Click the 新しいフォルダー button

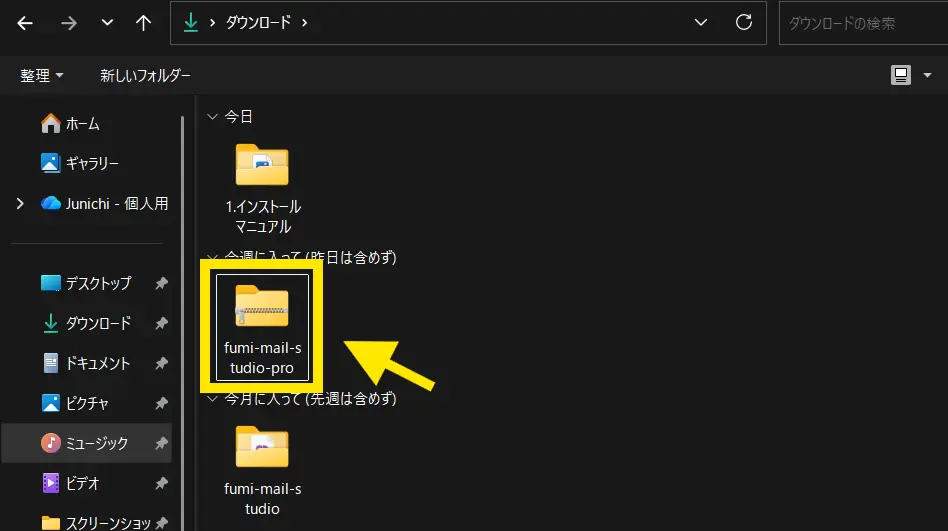click(x=145, y=75)
